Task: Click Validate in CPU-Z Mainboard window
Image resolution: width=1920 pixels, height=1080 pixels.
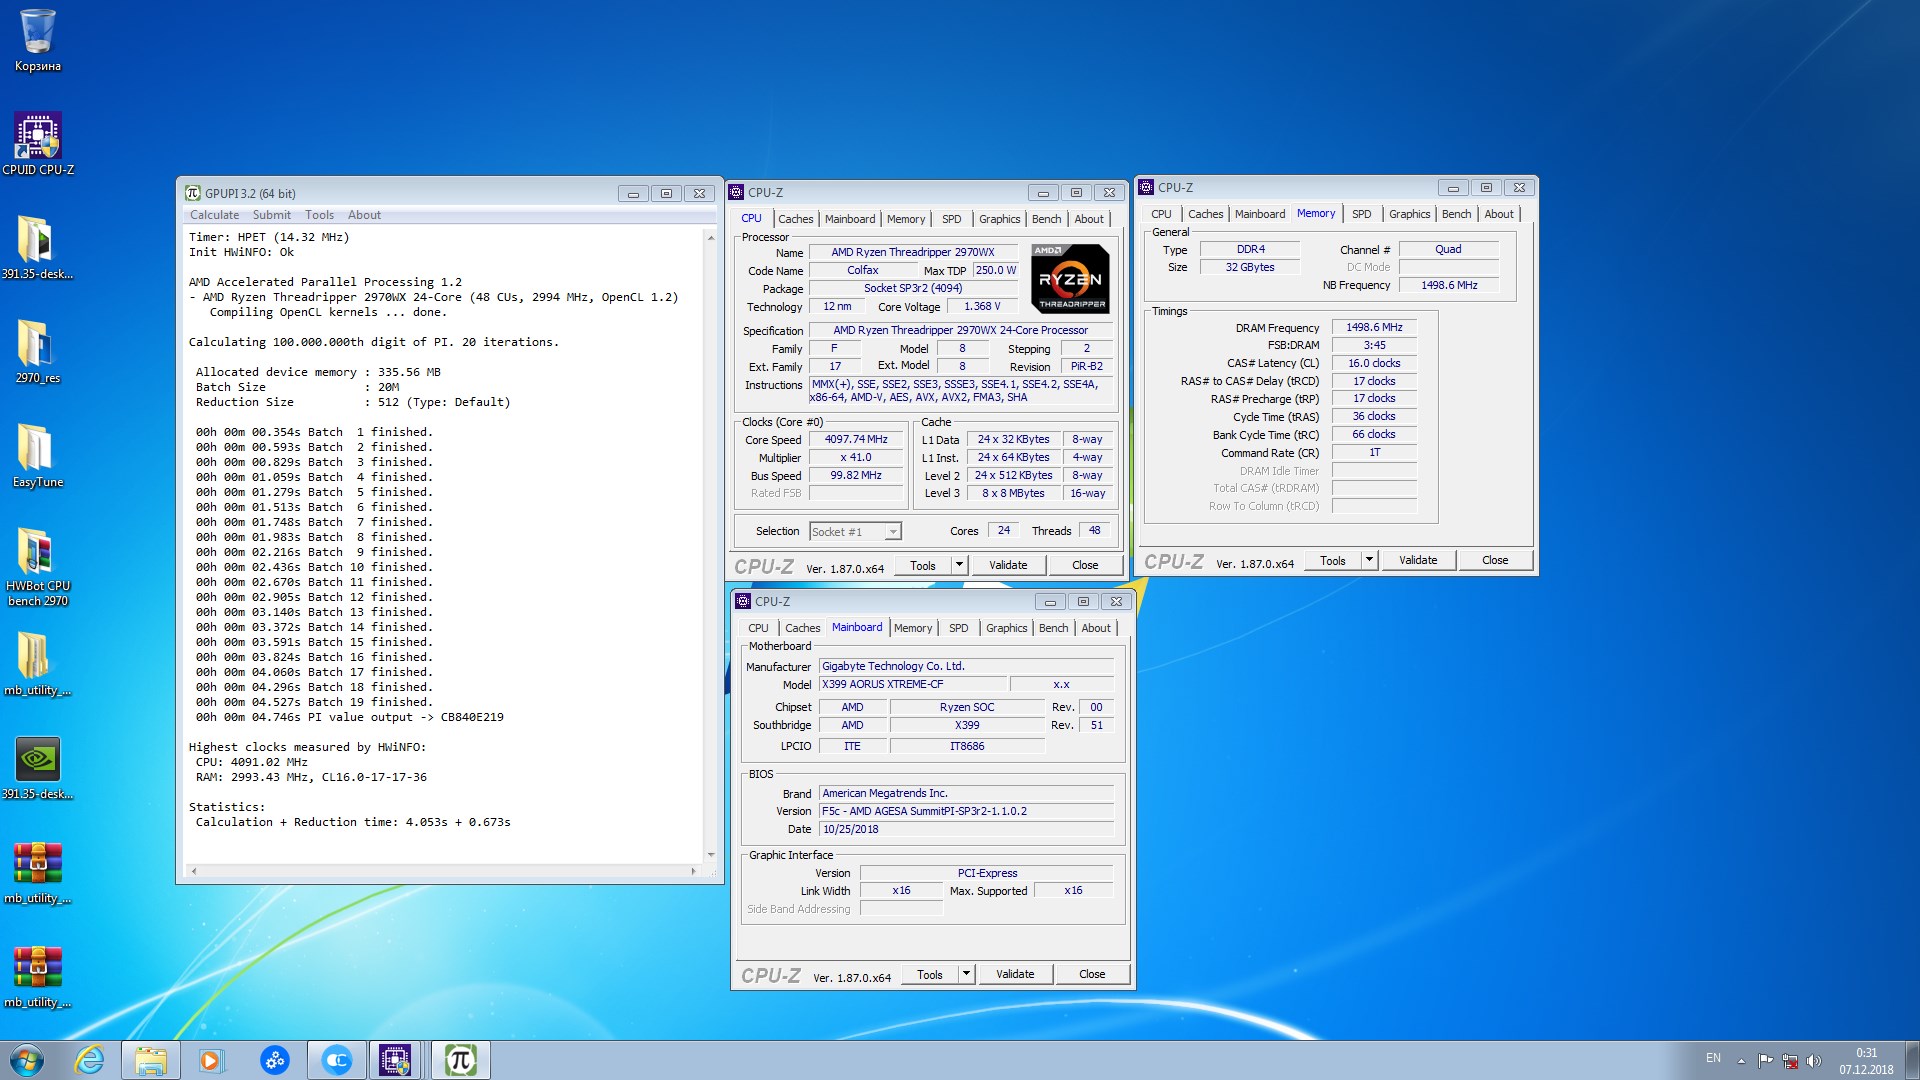Action: click(x=1015, y=974)
